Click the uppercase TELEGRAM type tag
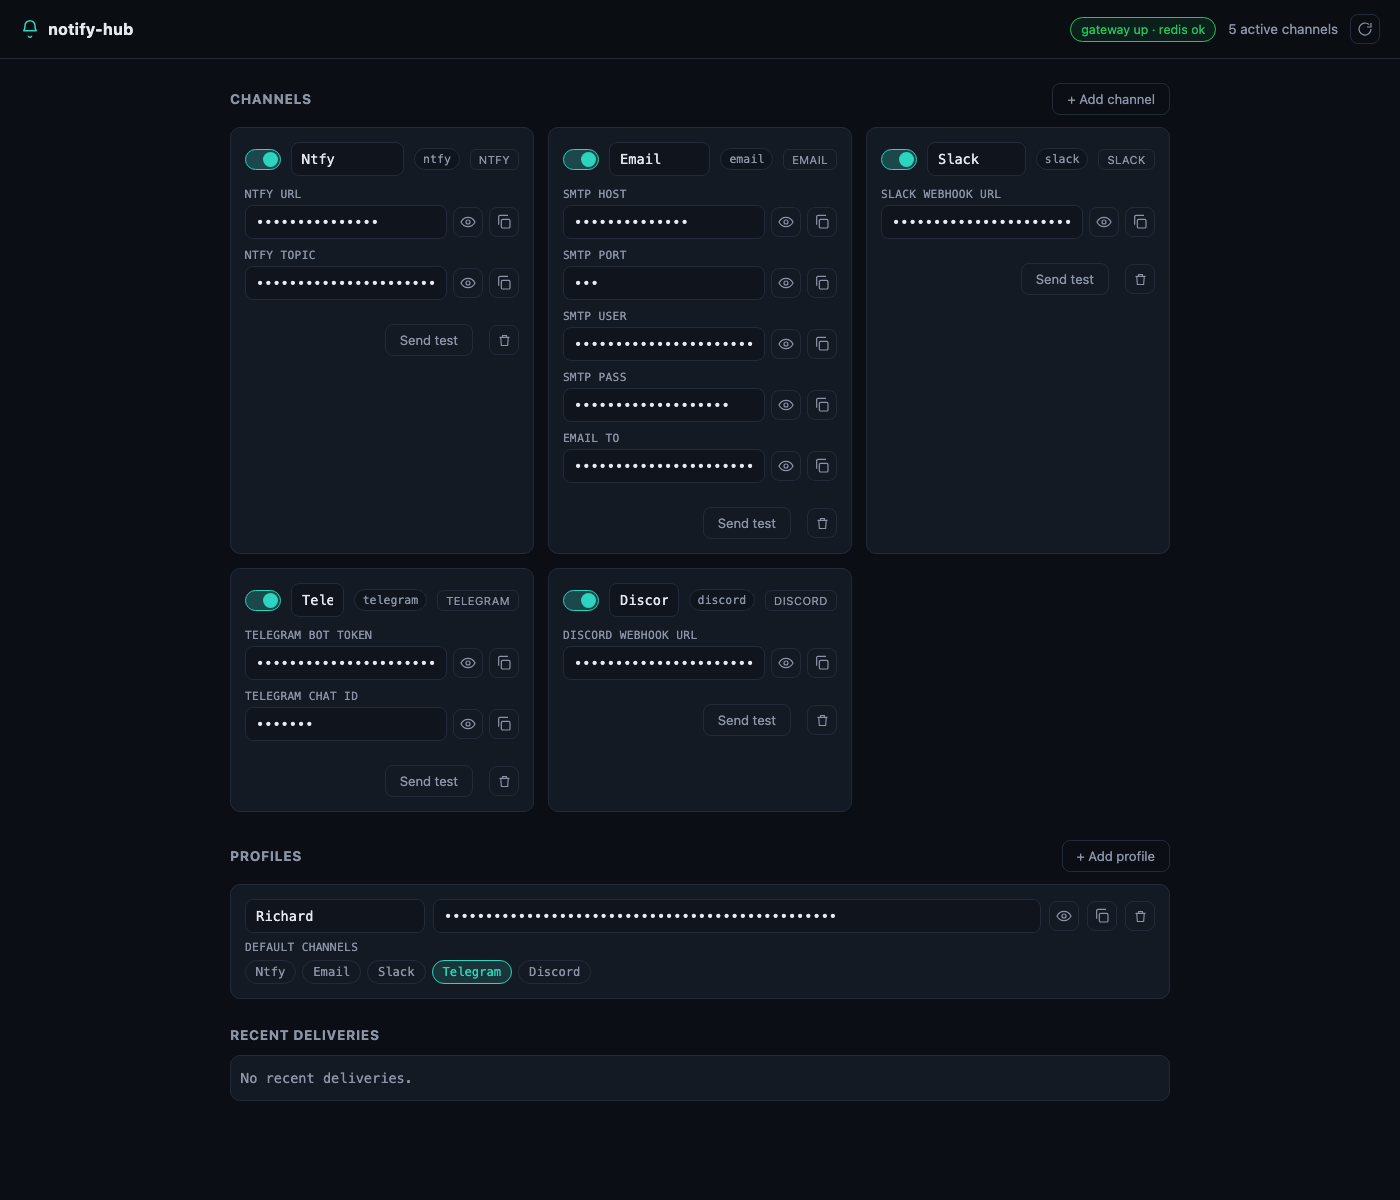This screenshot has height=1200, width=1400. click(478, 601)
